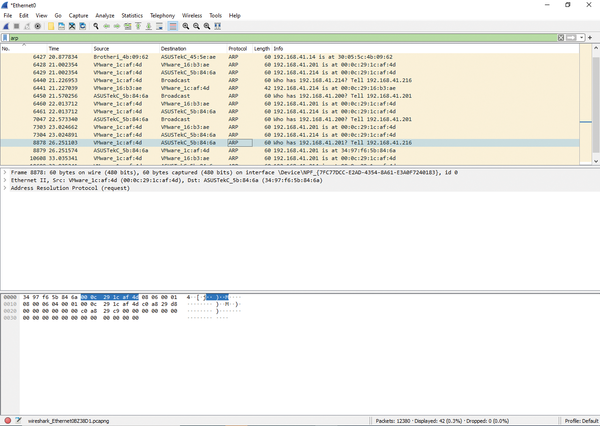Add a filter button with the plus icon
The height and width of the screenshot is (426, 600).
tap(590, 38)
